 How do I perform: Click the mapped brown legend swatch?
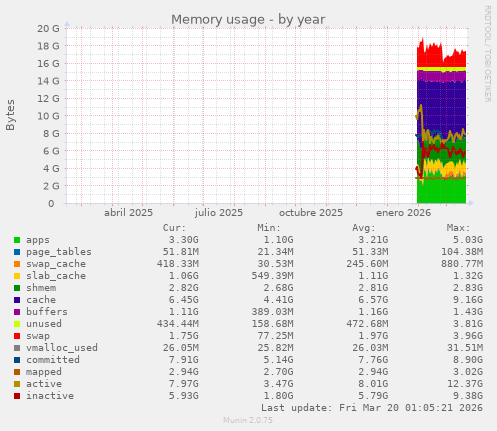tap(17, 372)
